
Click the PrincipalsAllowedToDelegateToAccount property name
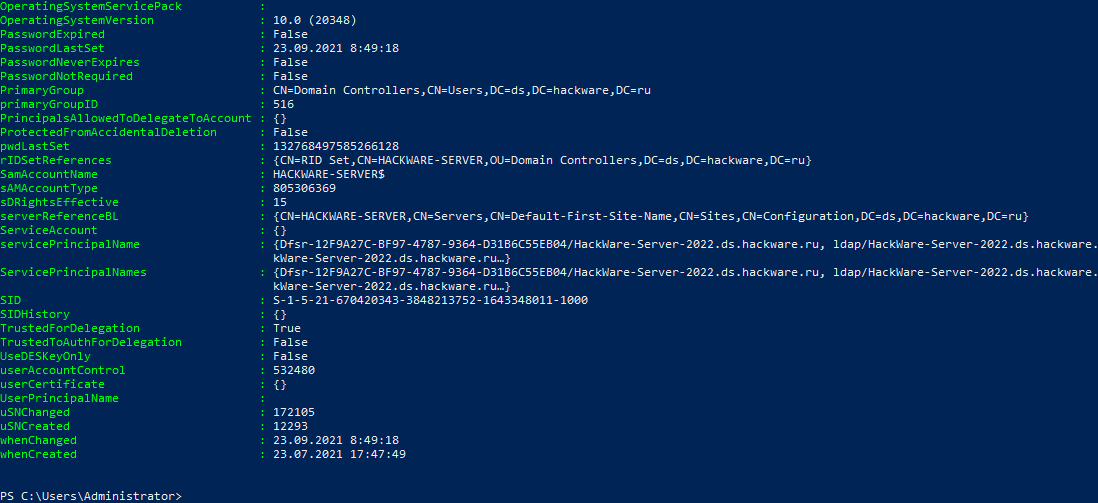coord(125,118)
